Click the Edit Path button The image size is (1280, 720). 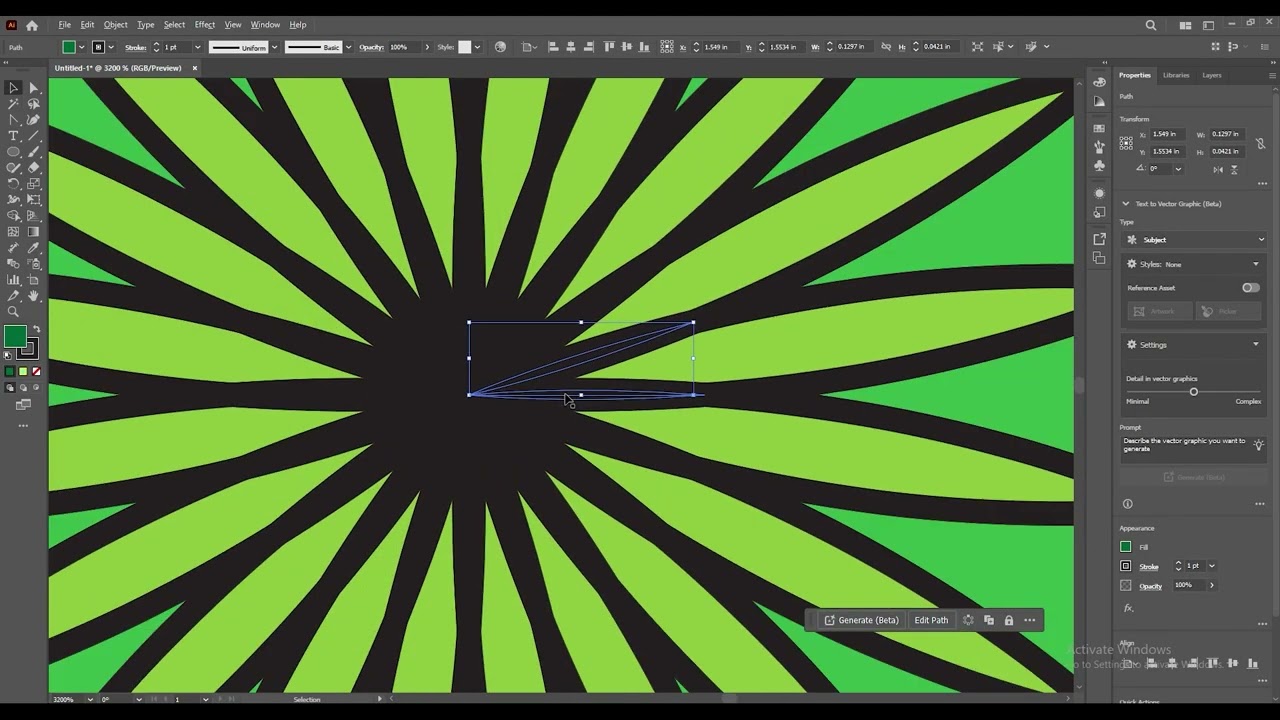[931, 620]
